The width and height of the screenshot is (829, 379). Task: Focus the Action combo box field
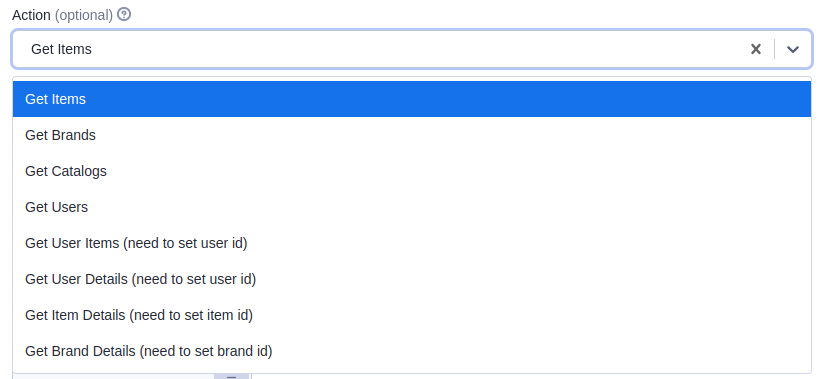tap(412, 49)
